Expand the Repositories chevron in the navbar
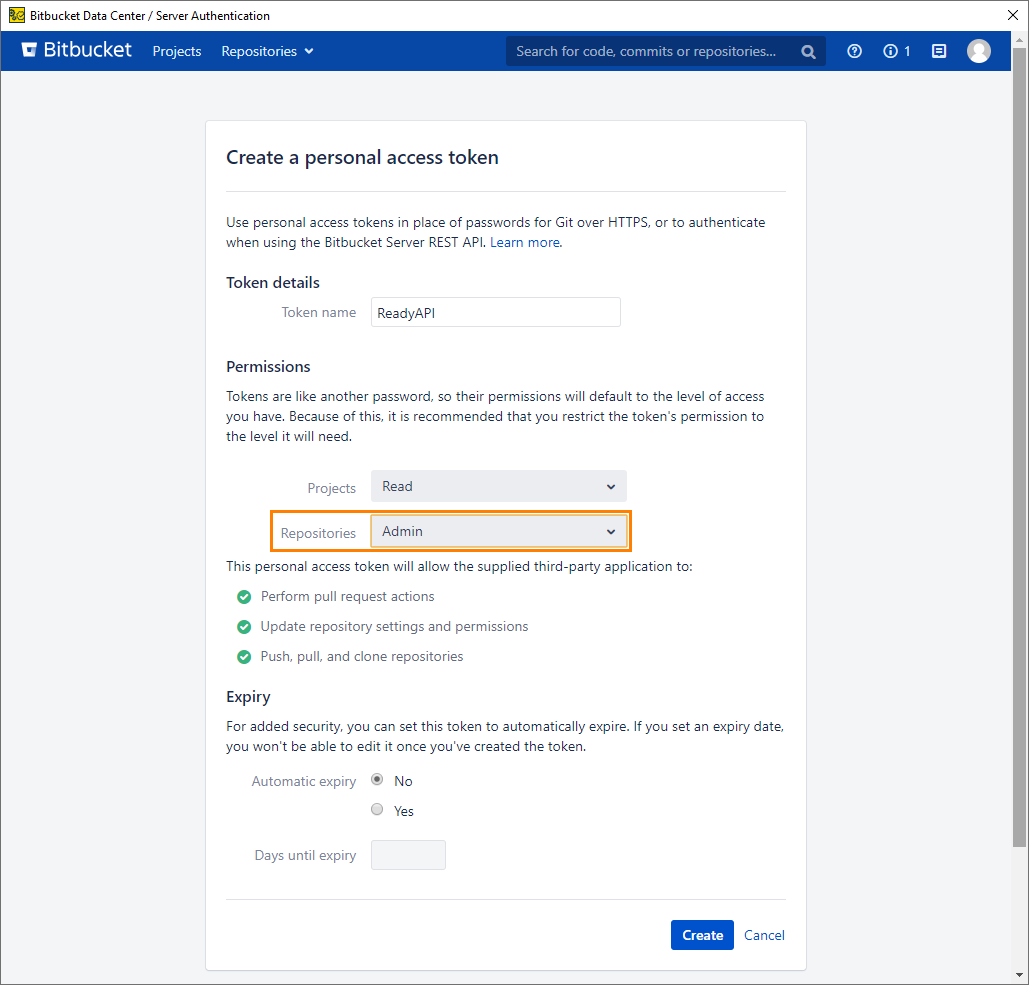Screen dimensions: 1029x985 point(310,50)
